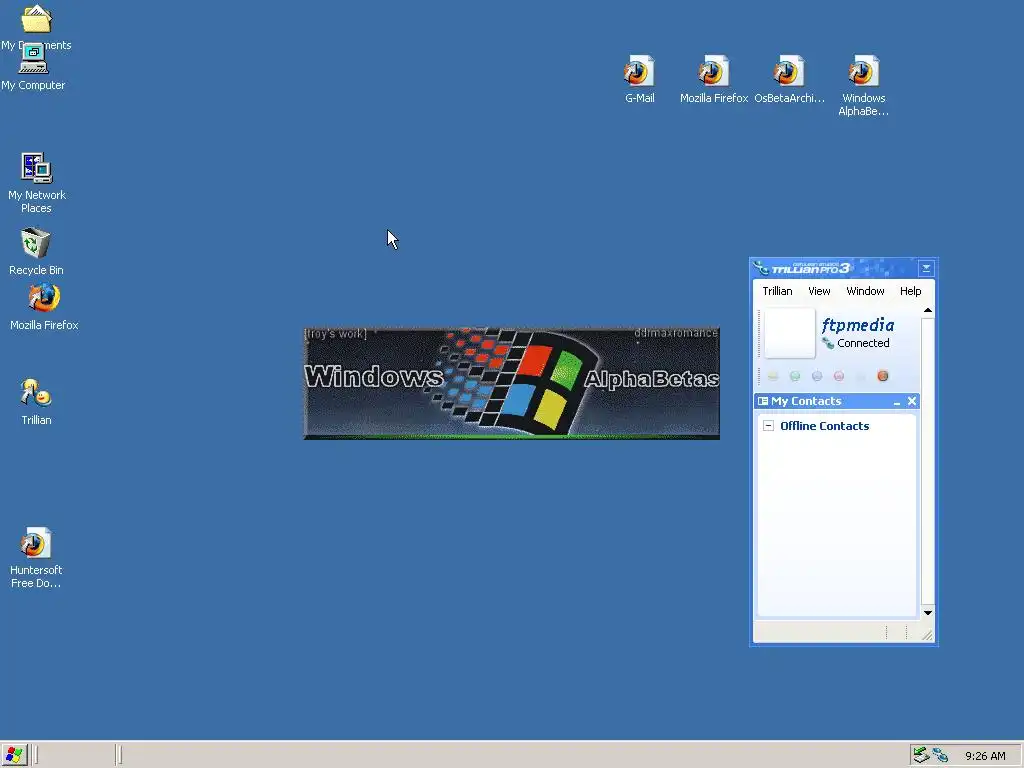The height and width of the screenshot is (768, 1024).
Task: Close the My Contacts panel
Action: (x=912, y=401)
